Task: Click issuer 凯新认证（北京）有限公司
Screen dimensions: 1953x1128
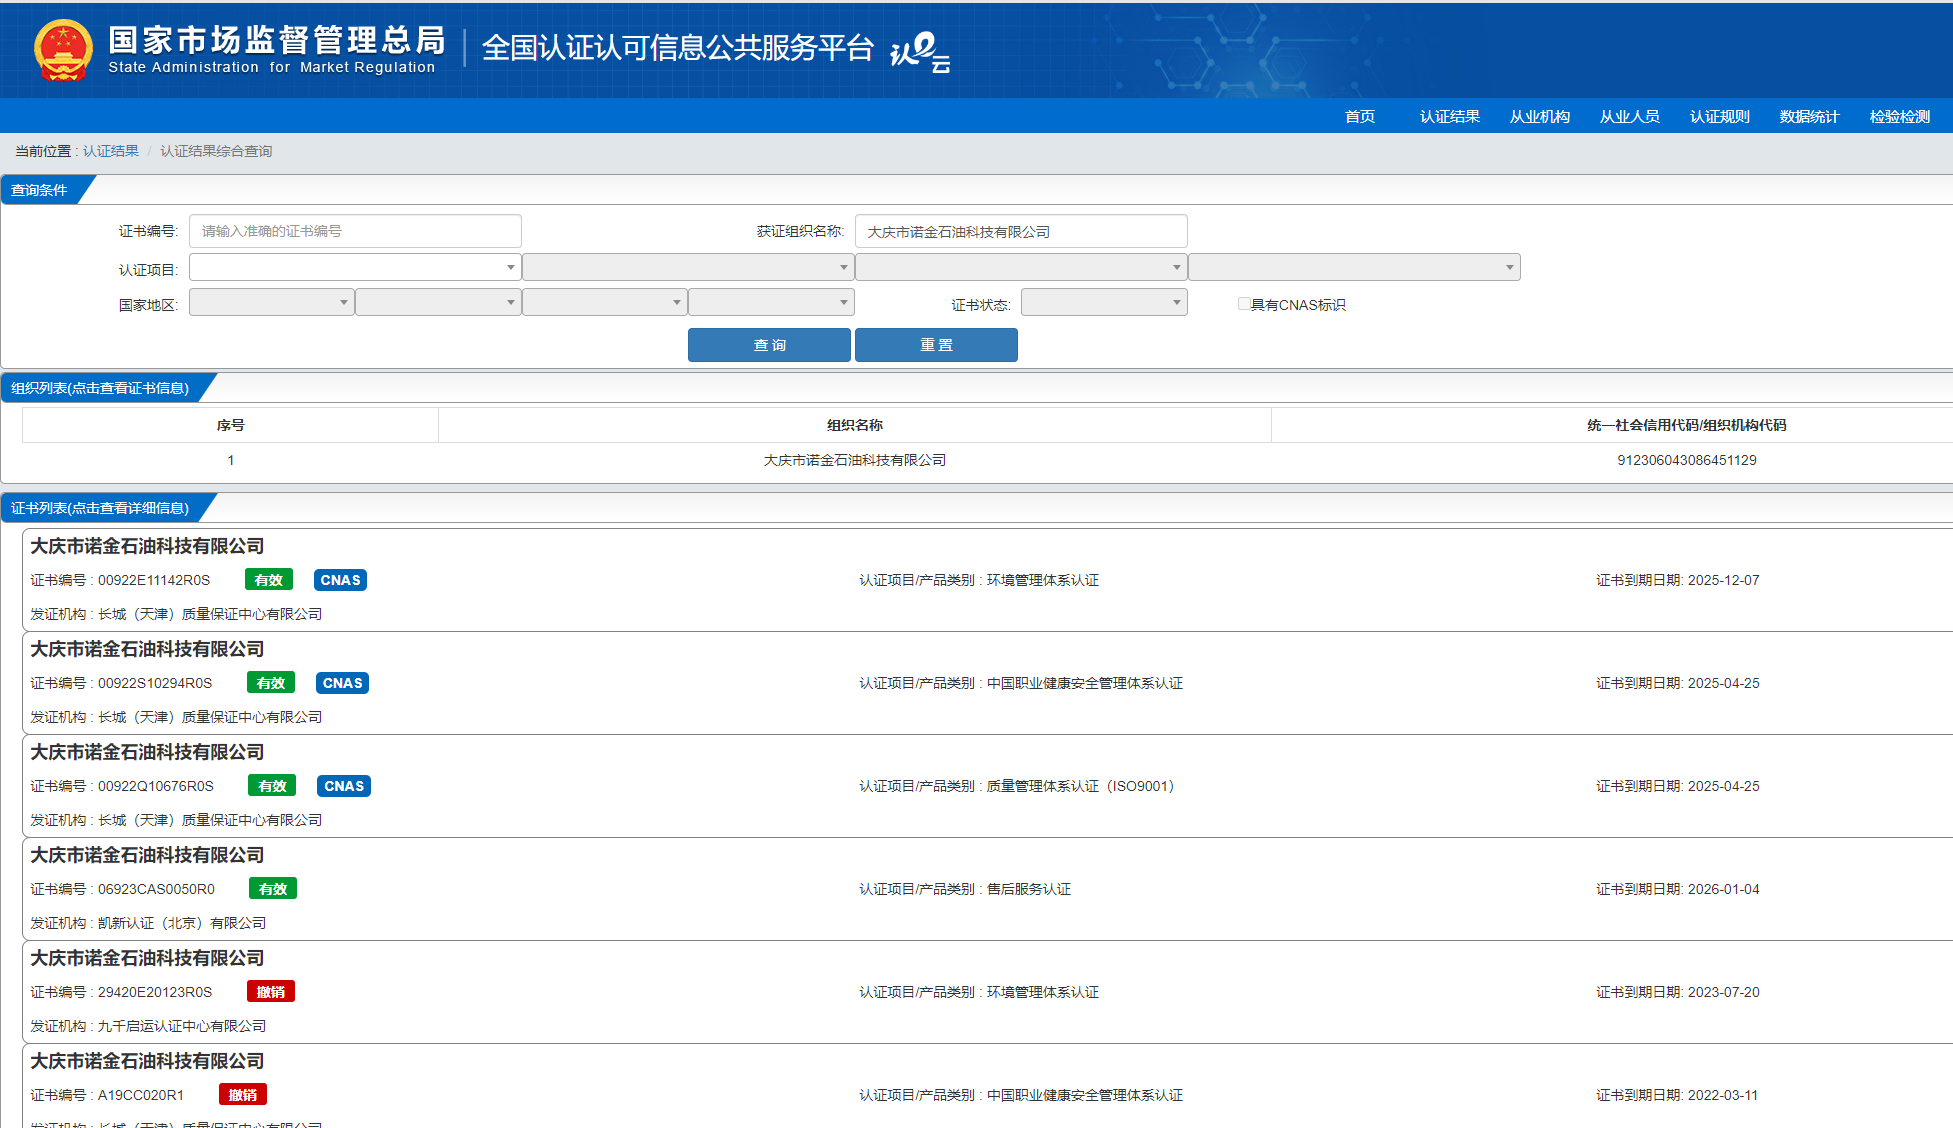Action: coord(182,923)
